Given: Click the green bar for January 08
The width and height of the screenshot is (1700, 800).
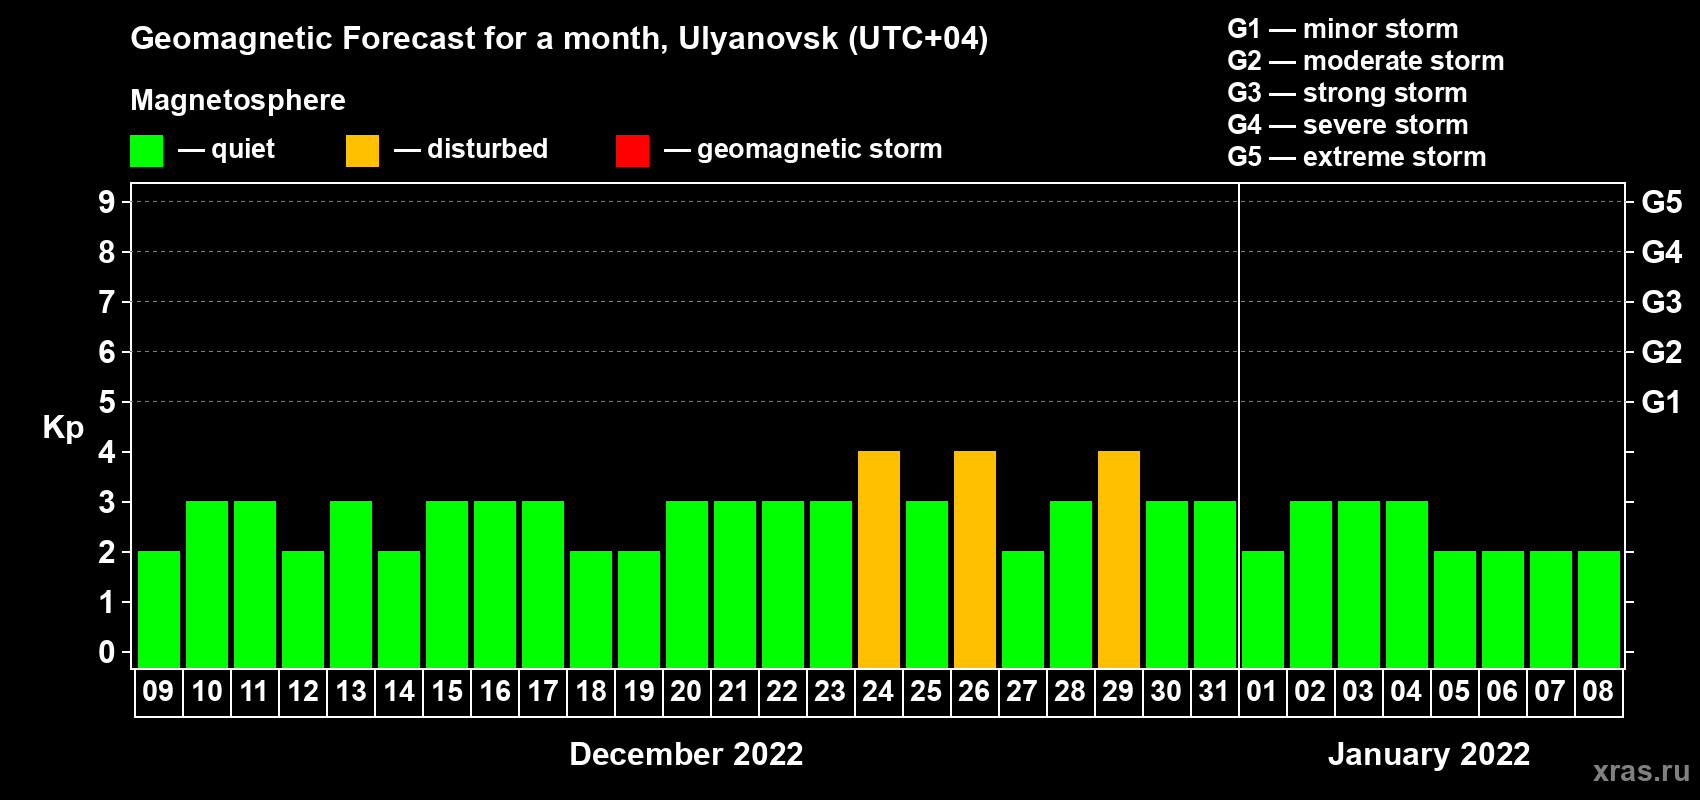Looking at the screenshot, I should [x=1599, y=610].
